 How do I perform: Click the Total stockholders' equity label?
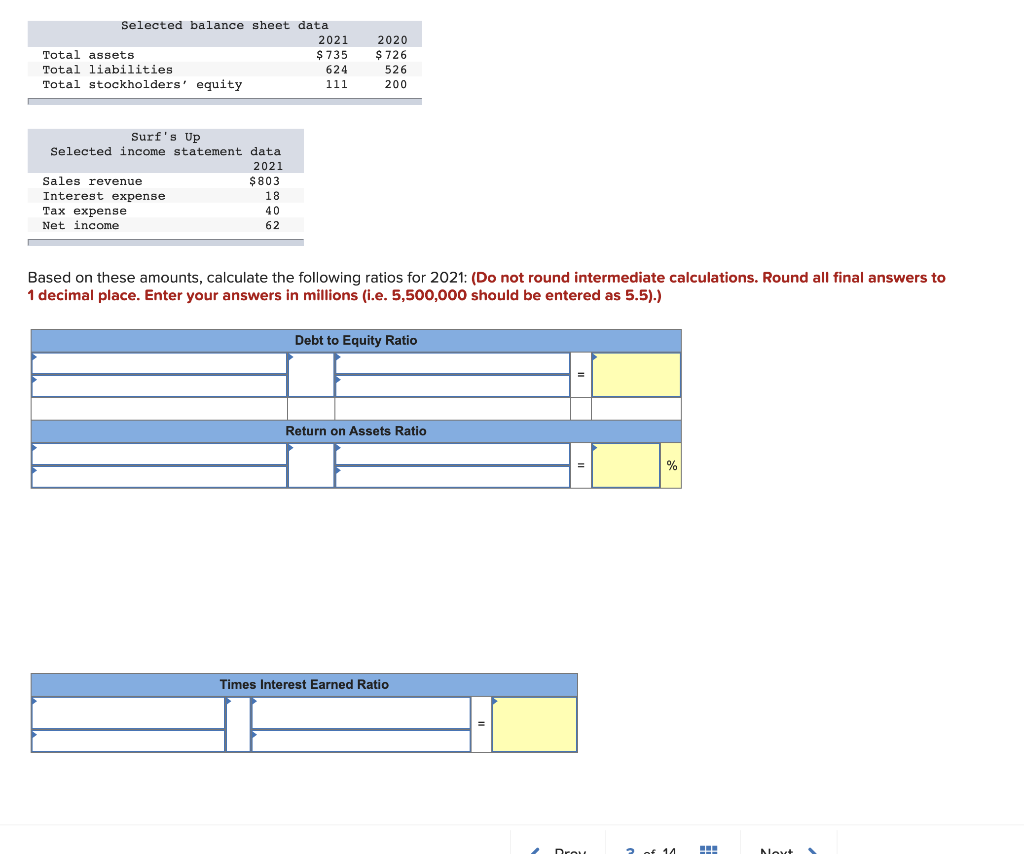pos(142,84)
